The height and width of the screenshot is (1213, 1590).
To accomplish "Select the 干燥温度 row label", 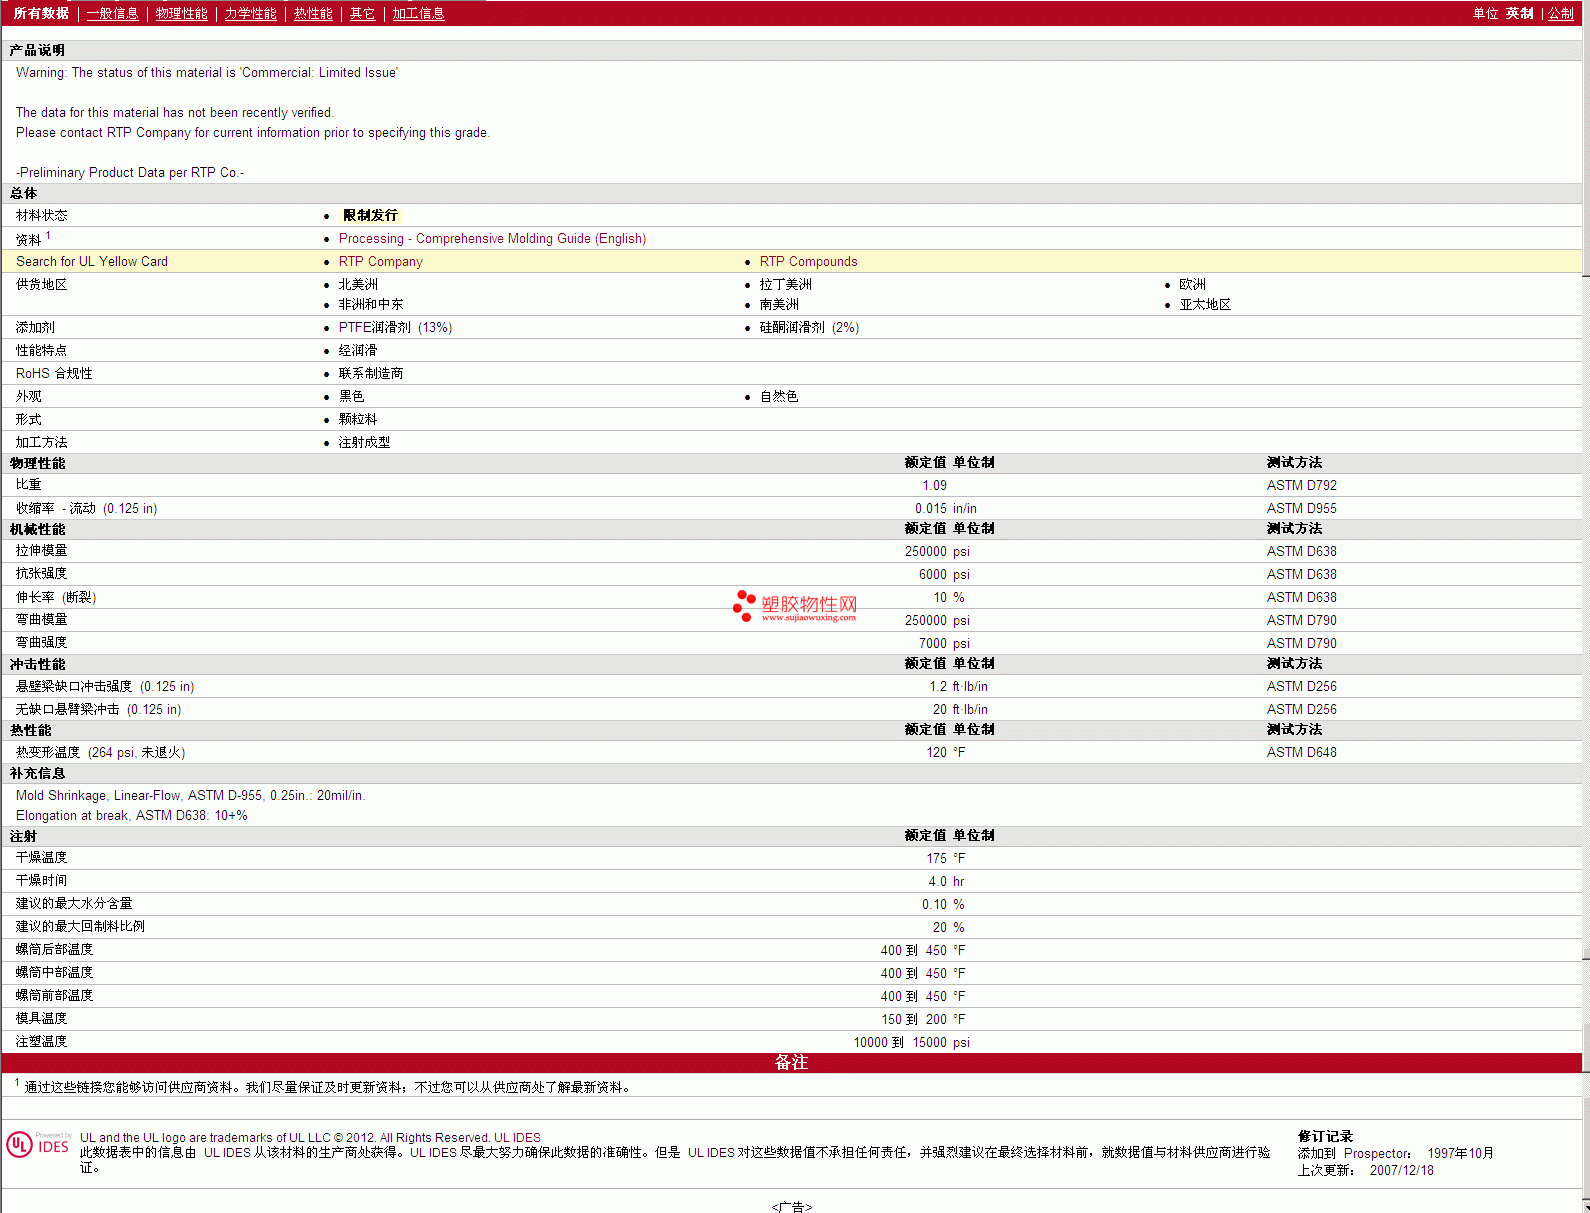I will click(42, 858).
